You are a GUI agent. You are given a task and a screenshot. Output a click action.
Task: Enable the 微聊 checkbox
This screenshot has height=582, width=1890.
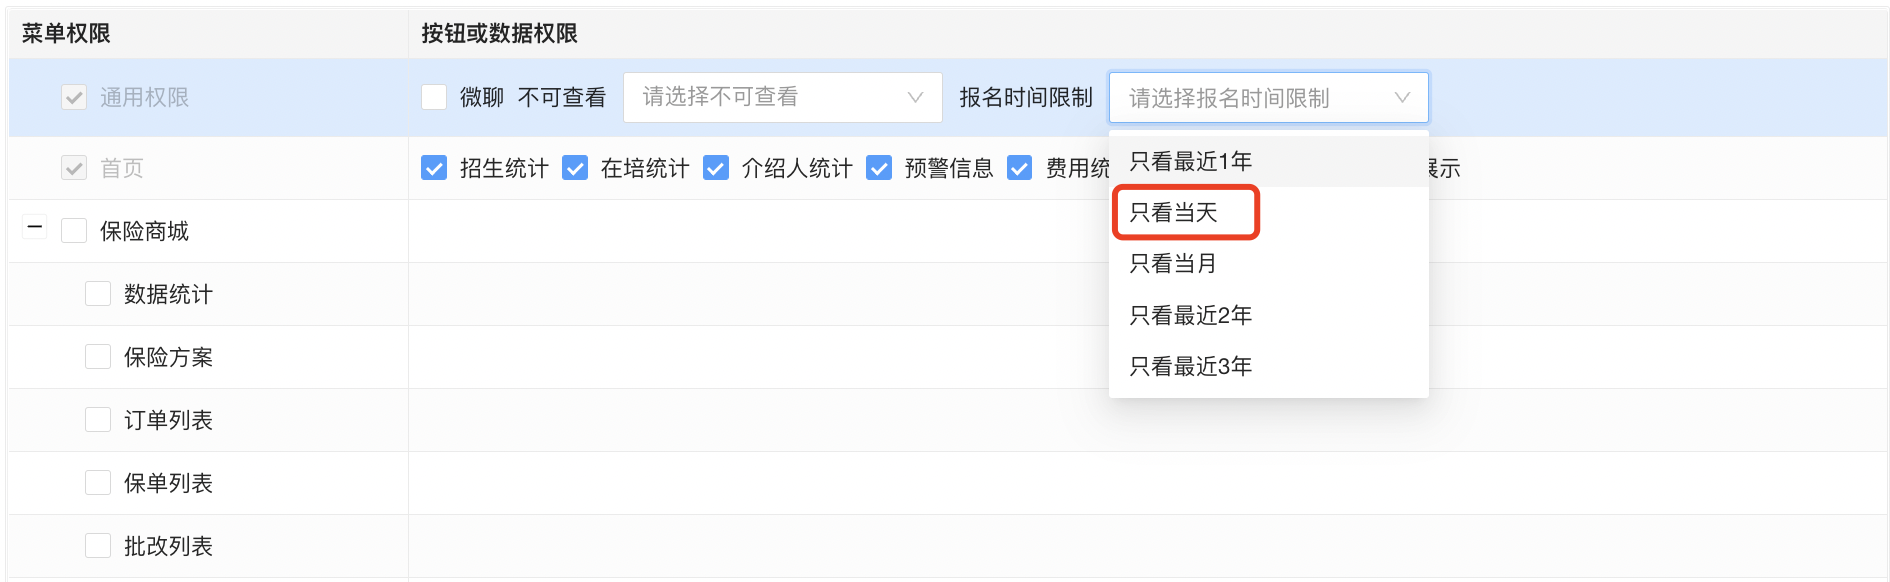434,97
